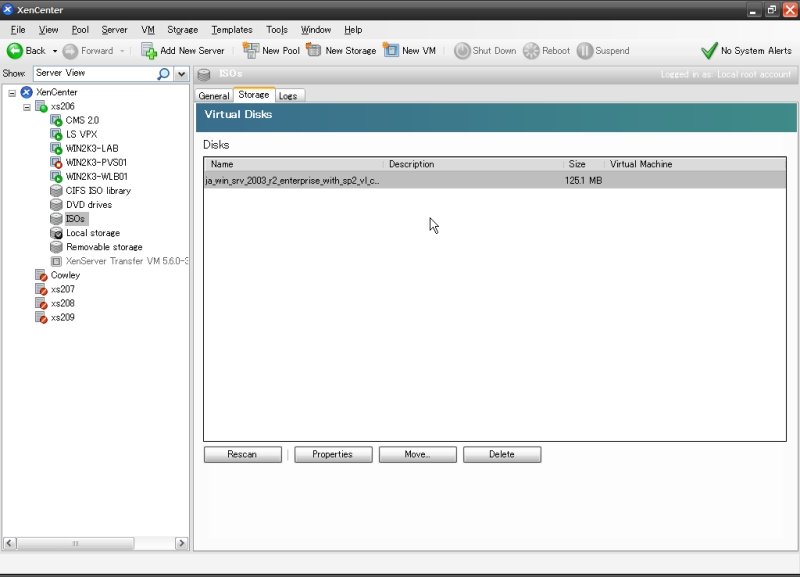Click the Removable storage icon
The height and width of the screenshot is (577, 800).
coord(56,247)
